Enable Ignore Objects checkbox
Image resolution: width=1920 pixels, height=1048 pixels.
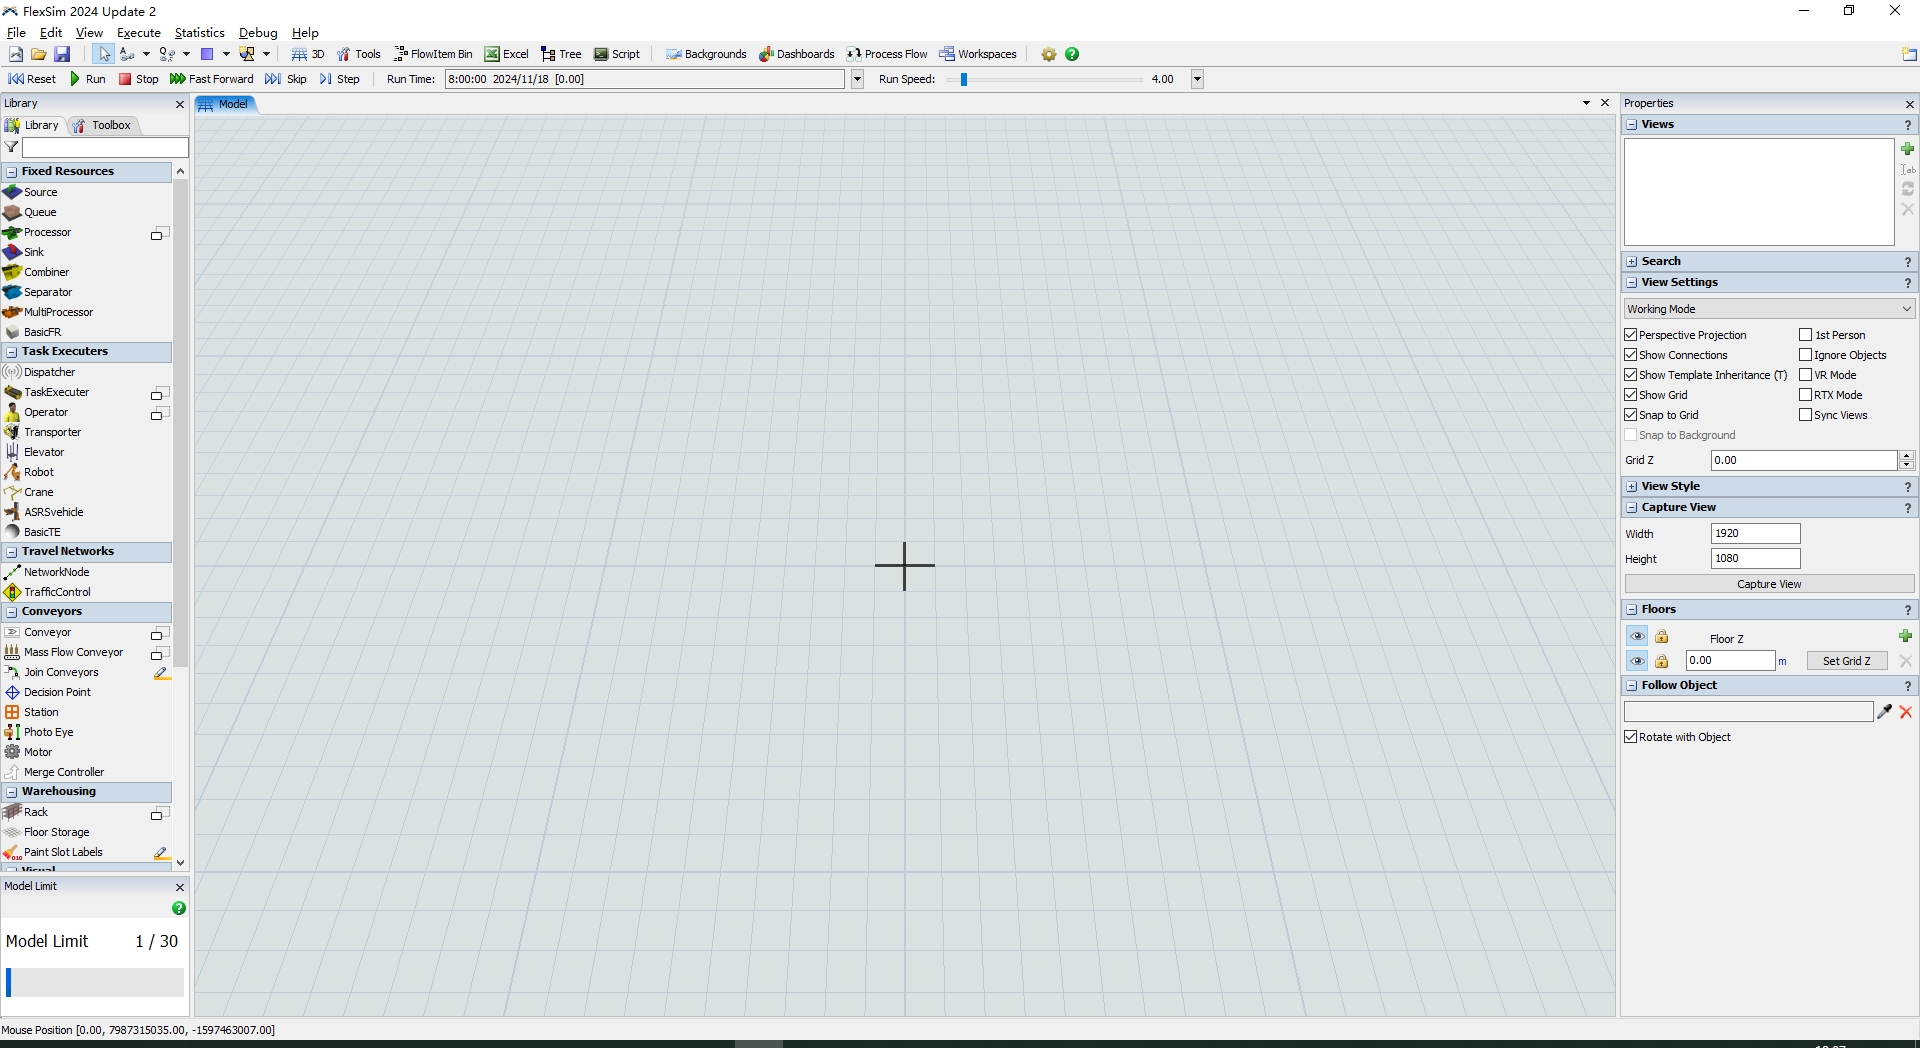[1806, 355]
